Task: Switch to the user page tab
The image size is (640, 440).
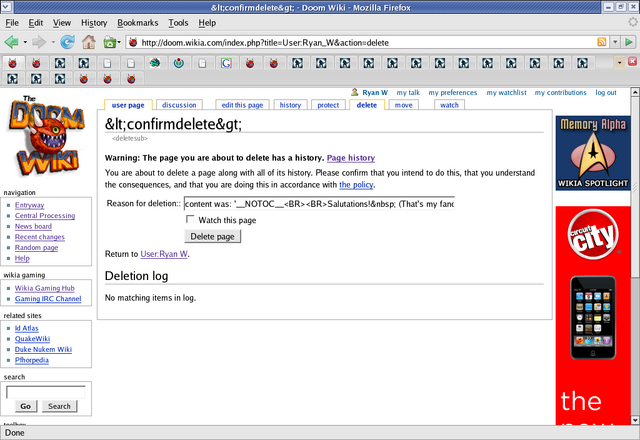Action: pyautogui.click(x=128, y=105)
